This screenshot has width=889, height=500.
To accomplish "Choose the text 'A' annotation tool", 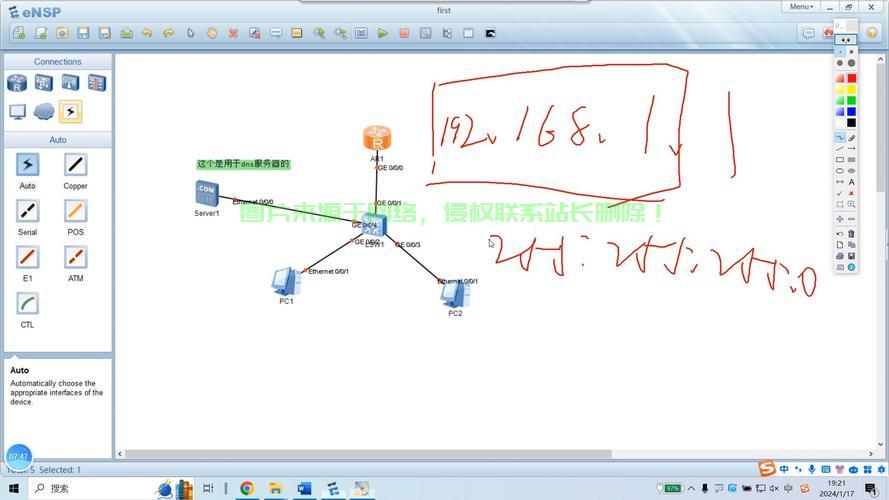I will click(x=852, y=182).
